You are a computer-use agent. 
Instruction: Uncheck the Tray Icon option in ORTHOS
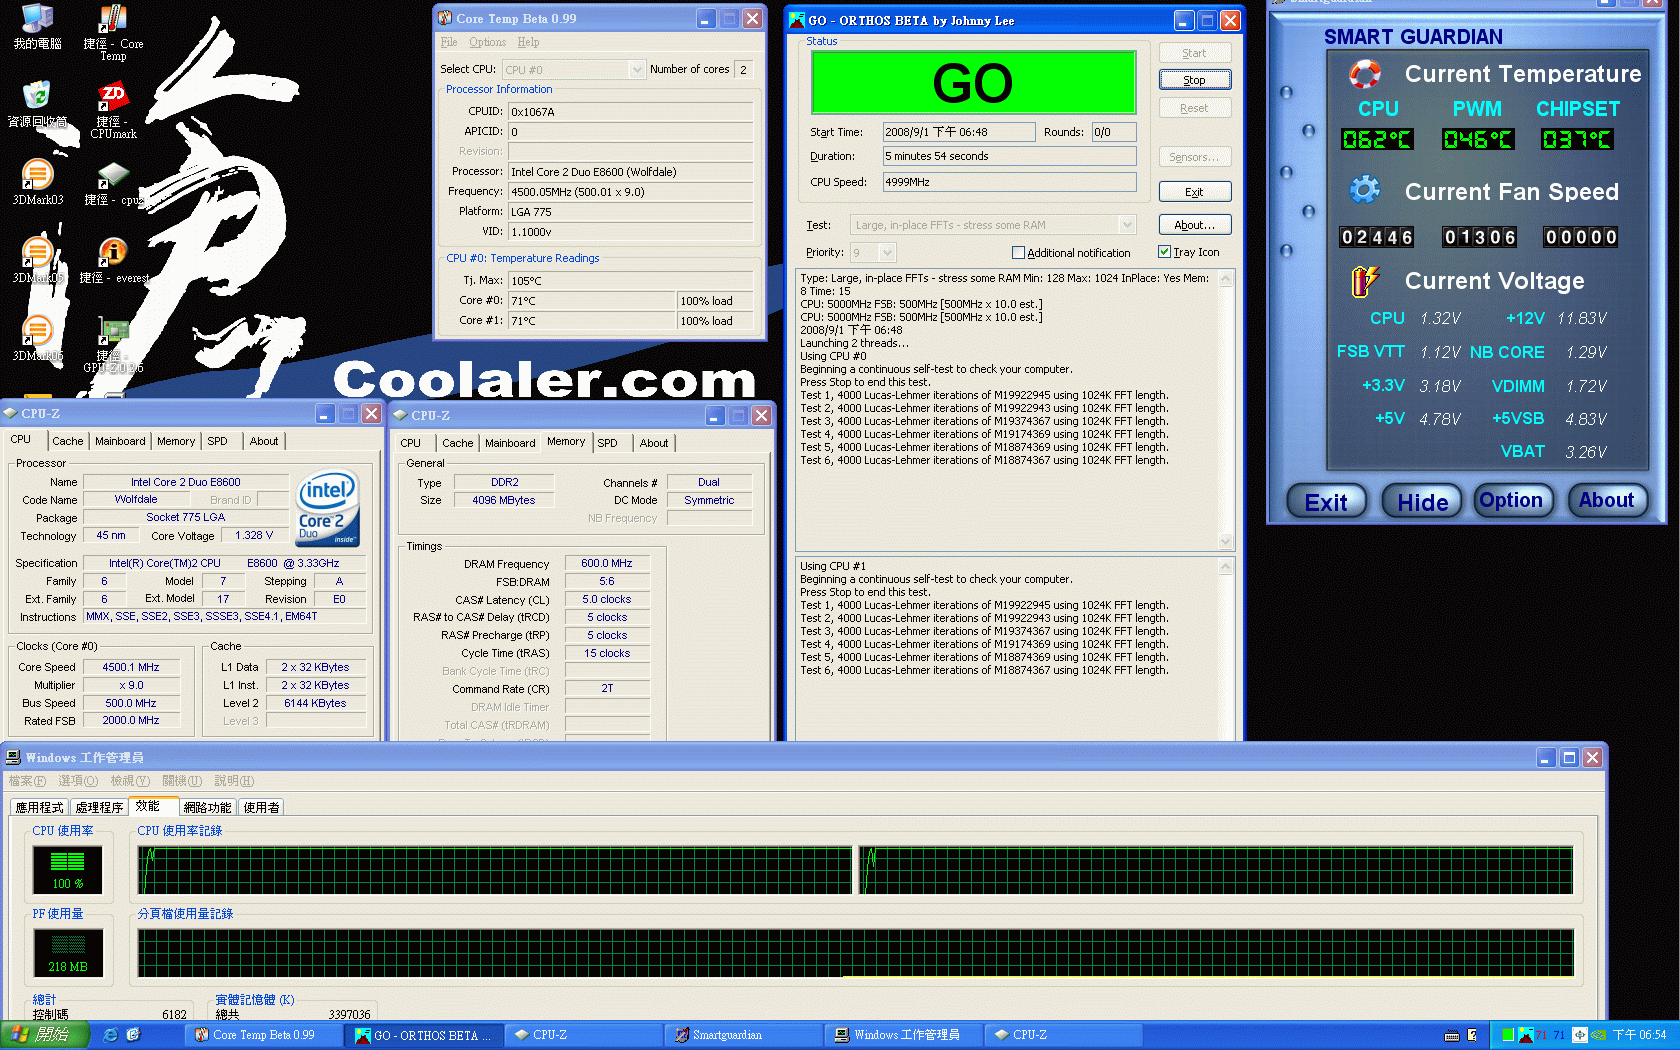click(1165, 252)
